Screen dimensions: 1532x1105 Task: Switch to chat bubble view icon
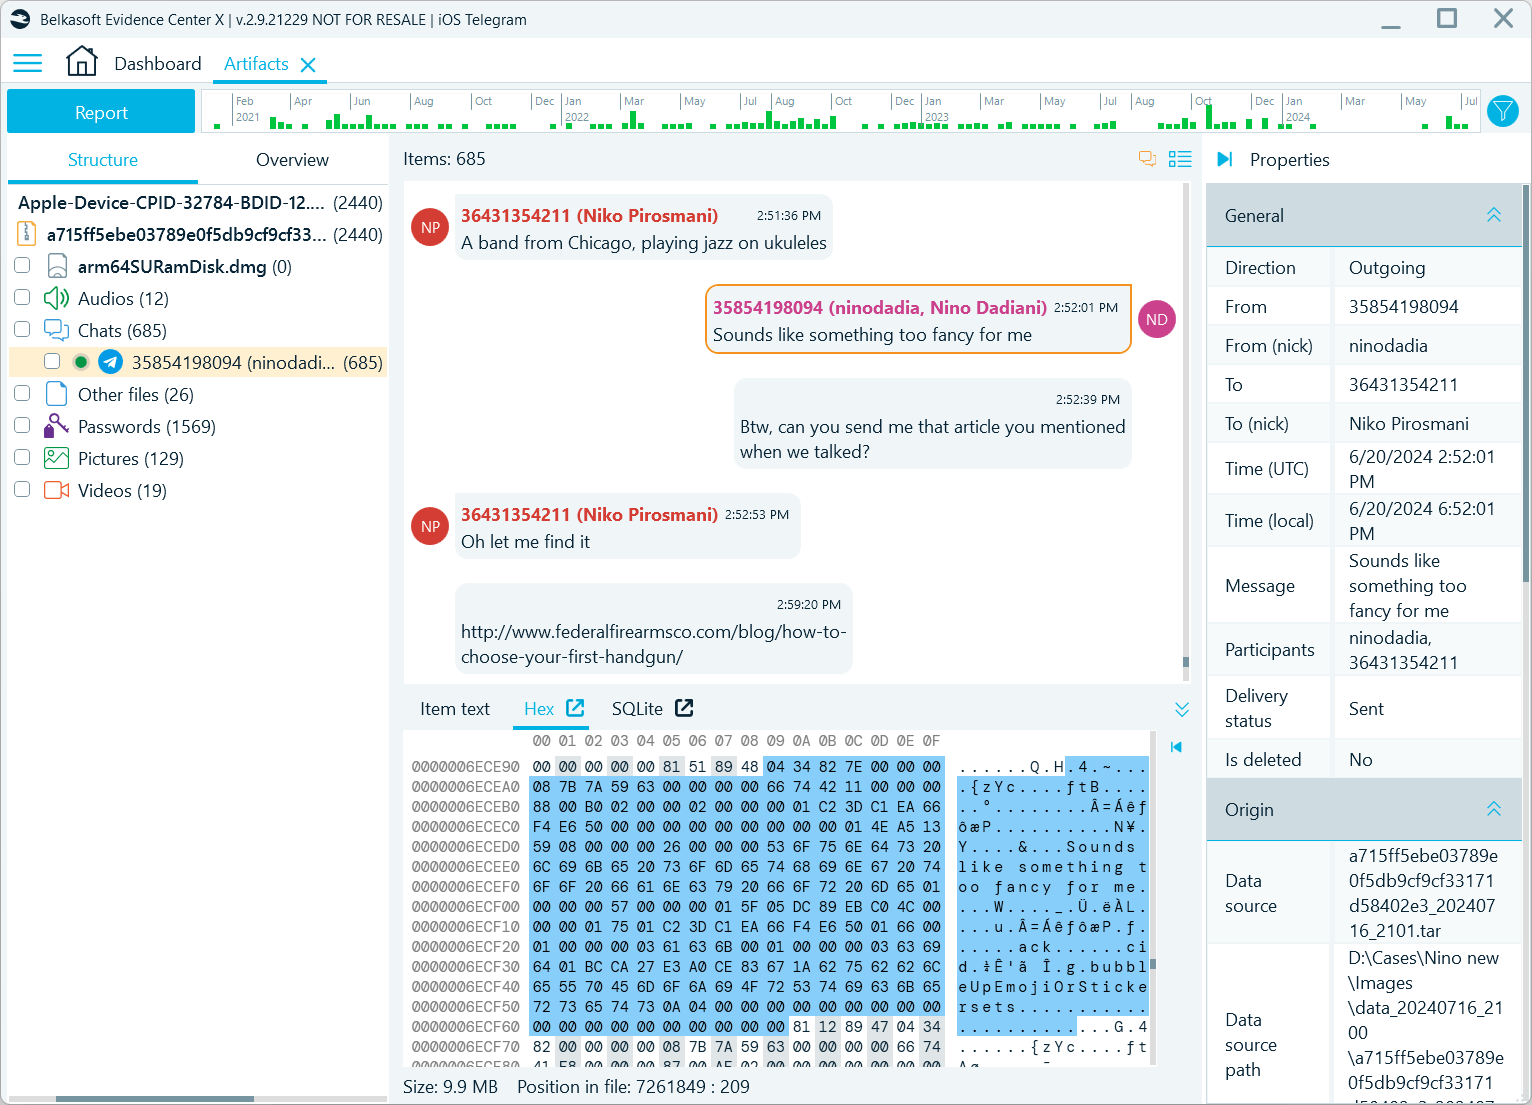(x=1147, y=159)
